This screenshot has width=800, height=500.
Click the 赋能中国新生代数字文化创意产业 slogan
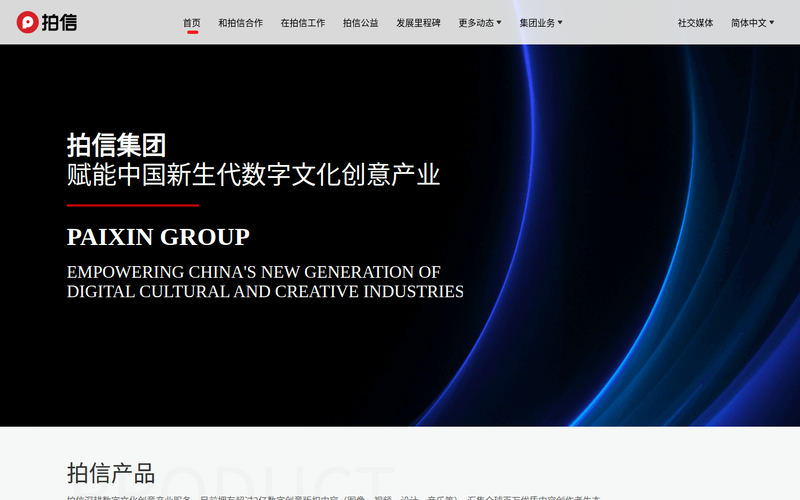coord(253,174)
